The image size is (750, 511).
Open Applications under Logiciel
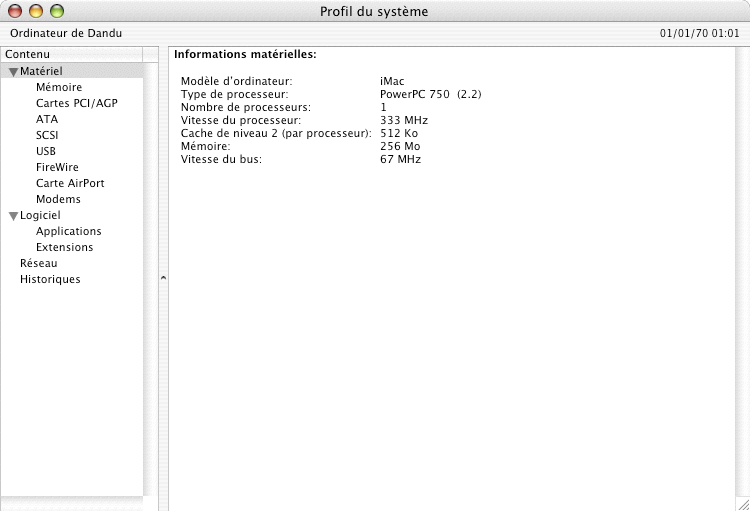[68, 231]
